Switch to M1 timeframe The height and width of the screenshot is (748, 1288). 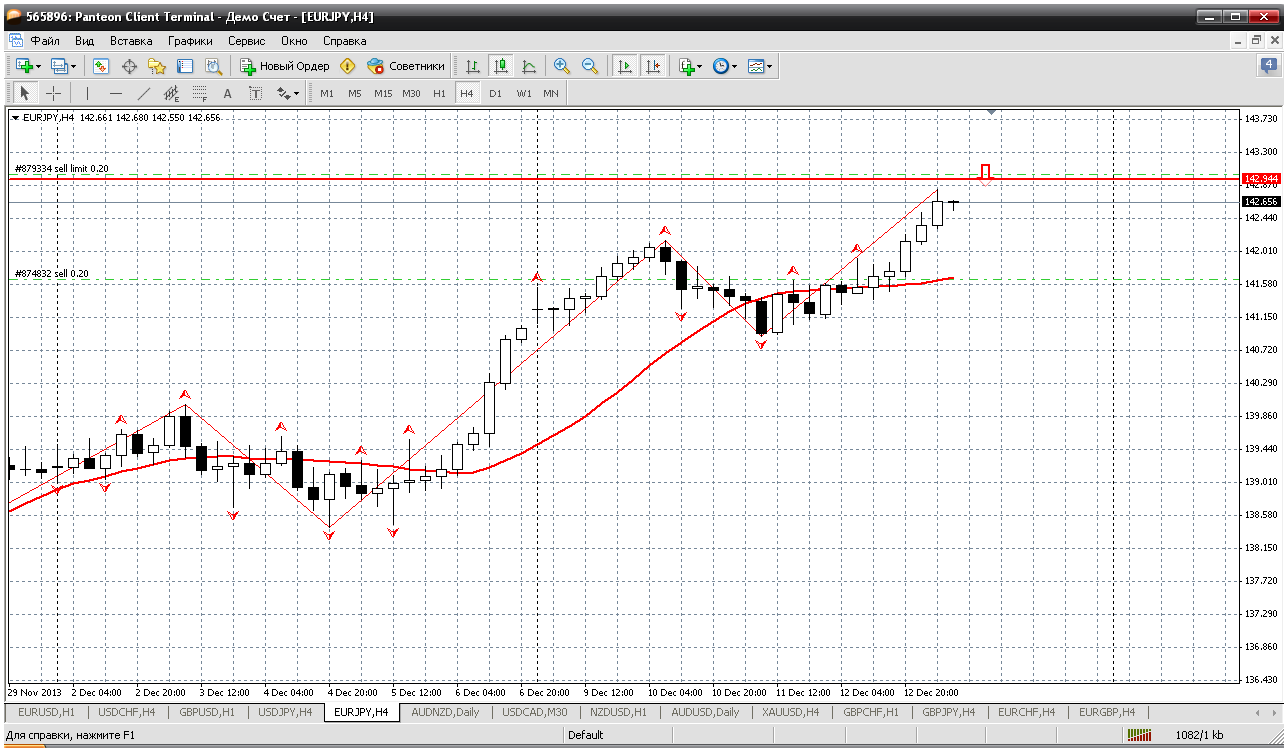coord(327,93)
